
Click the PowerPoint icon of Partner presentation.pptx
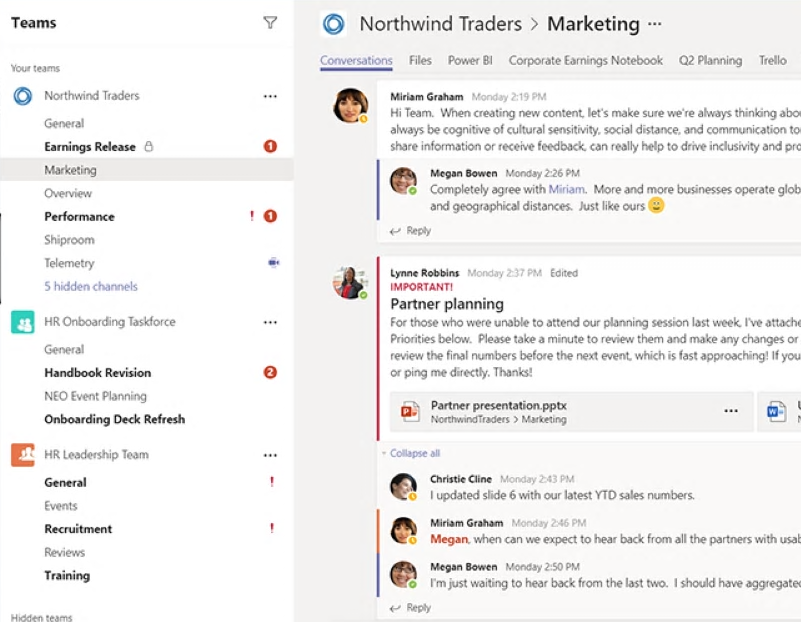(410, 411)
